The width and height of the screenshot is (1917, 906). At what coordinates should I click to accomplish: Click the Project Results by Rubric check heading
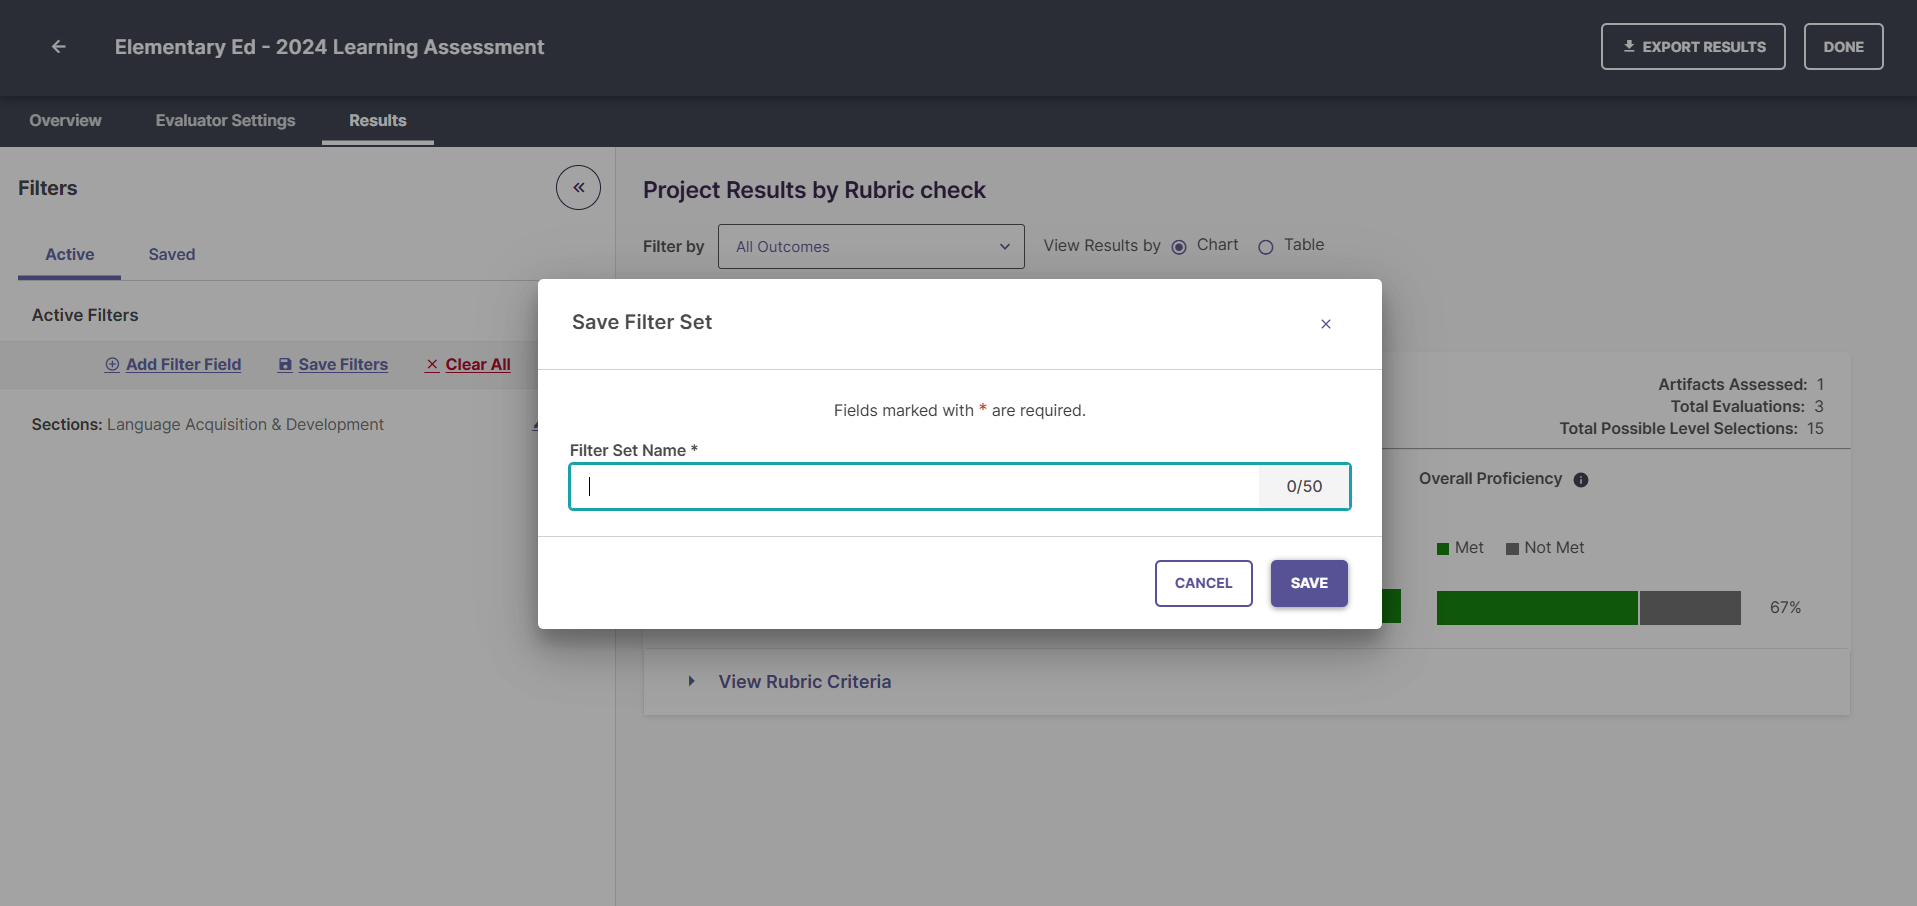coord(814,190)
